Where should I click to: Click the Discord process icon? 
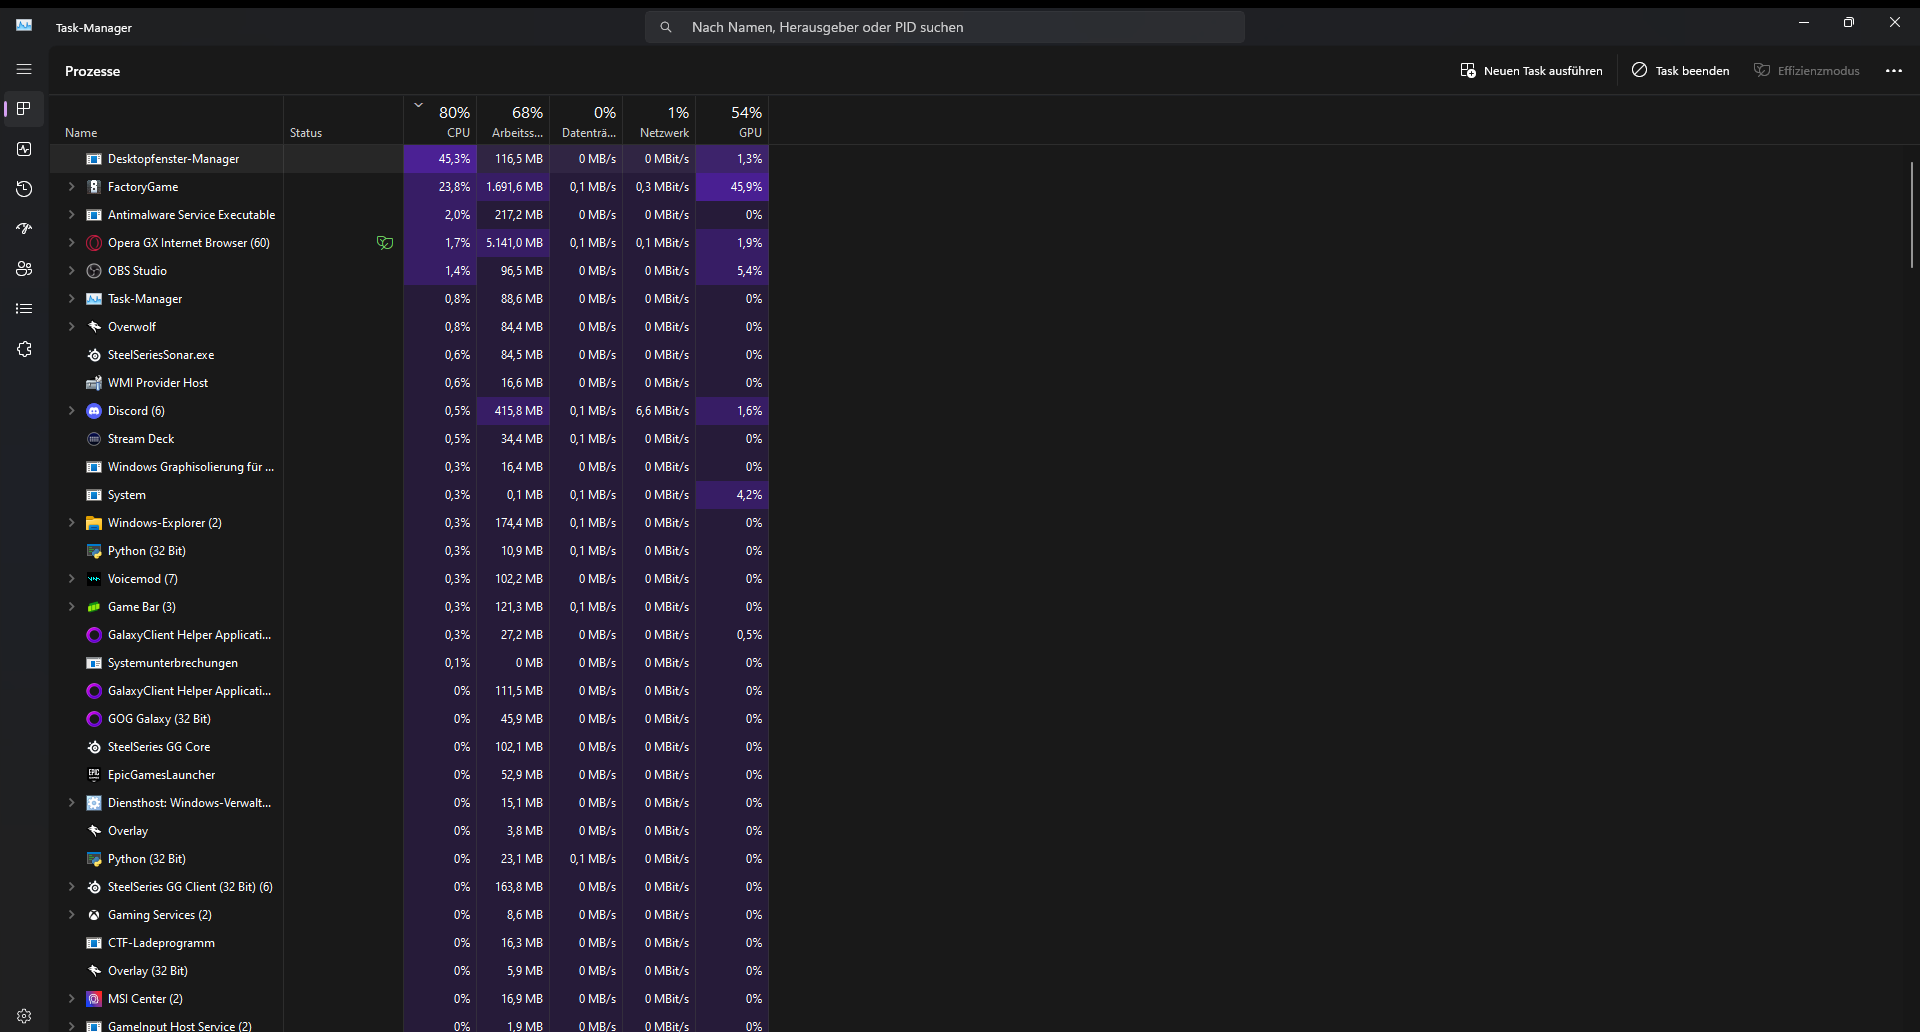coord(94,411)
